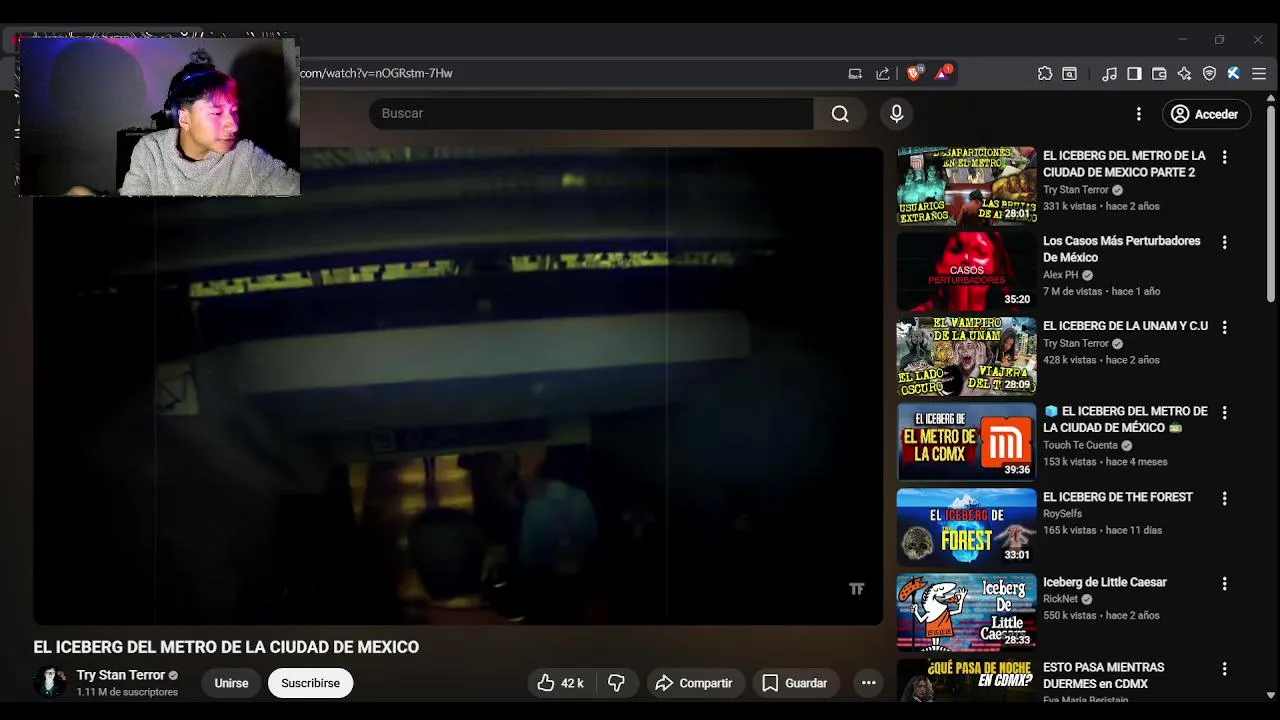Click the search magnifier button
Image resolution: width=1280 pixels, height=720 pixels.
tap(840, 114)
